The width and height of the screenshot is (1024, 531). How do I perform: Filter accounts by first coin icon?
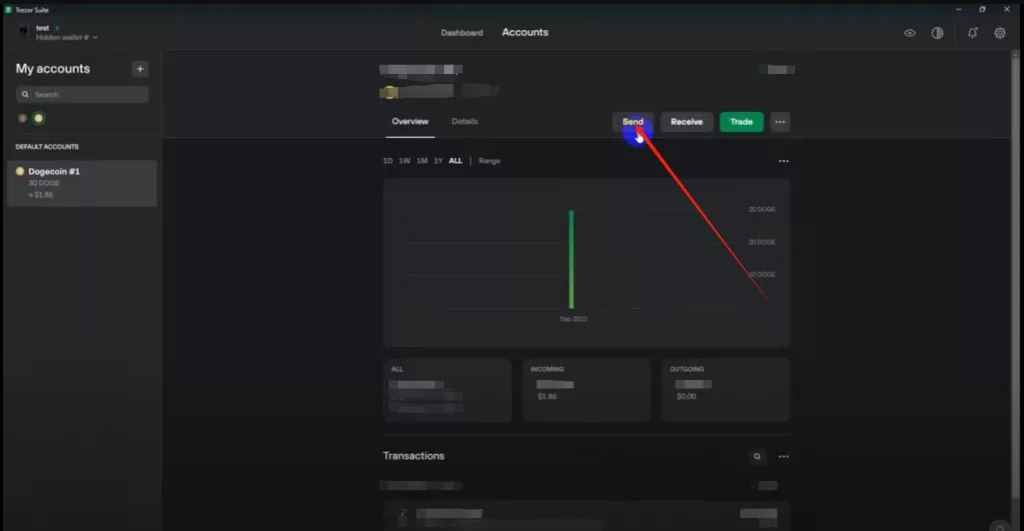click(22, 118)
